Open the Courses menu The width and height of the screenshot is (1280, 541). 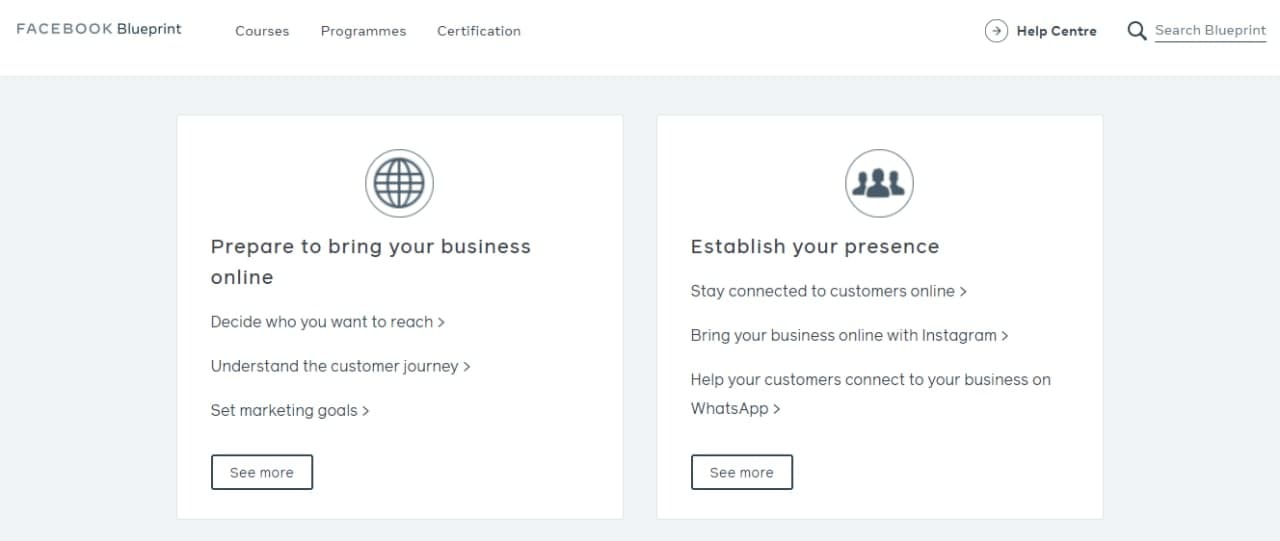pyautogui.click(x=262, y=31)
